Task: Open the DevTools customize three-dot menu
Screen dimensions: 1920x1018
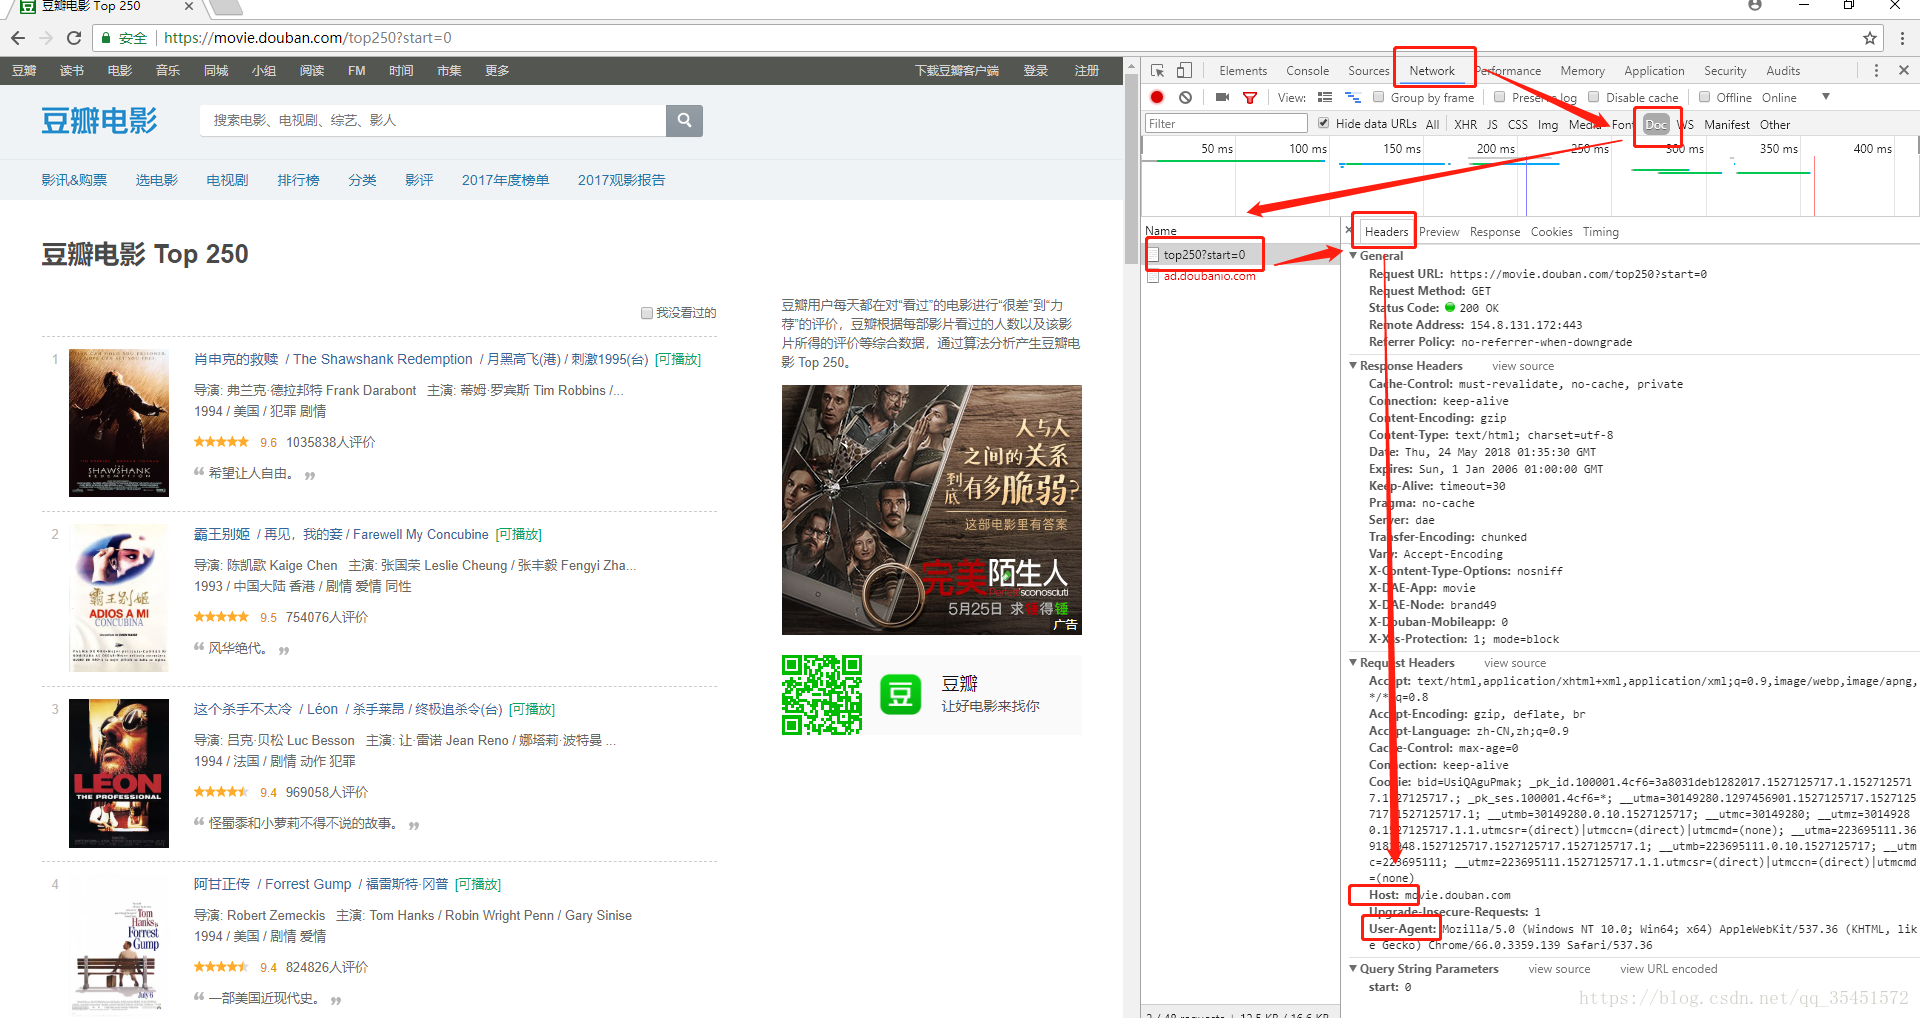Action: (x=1876, y=71)
